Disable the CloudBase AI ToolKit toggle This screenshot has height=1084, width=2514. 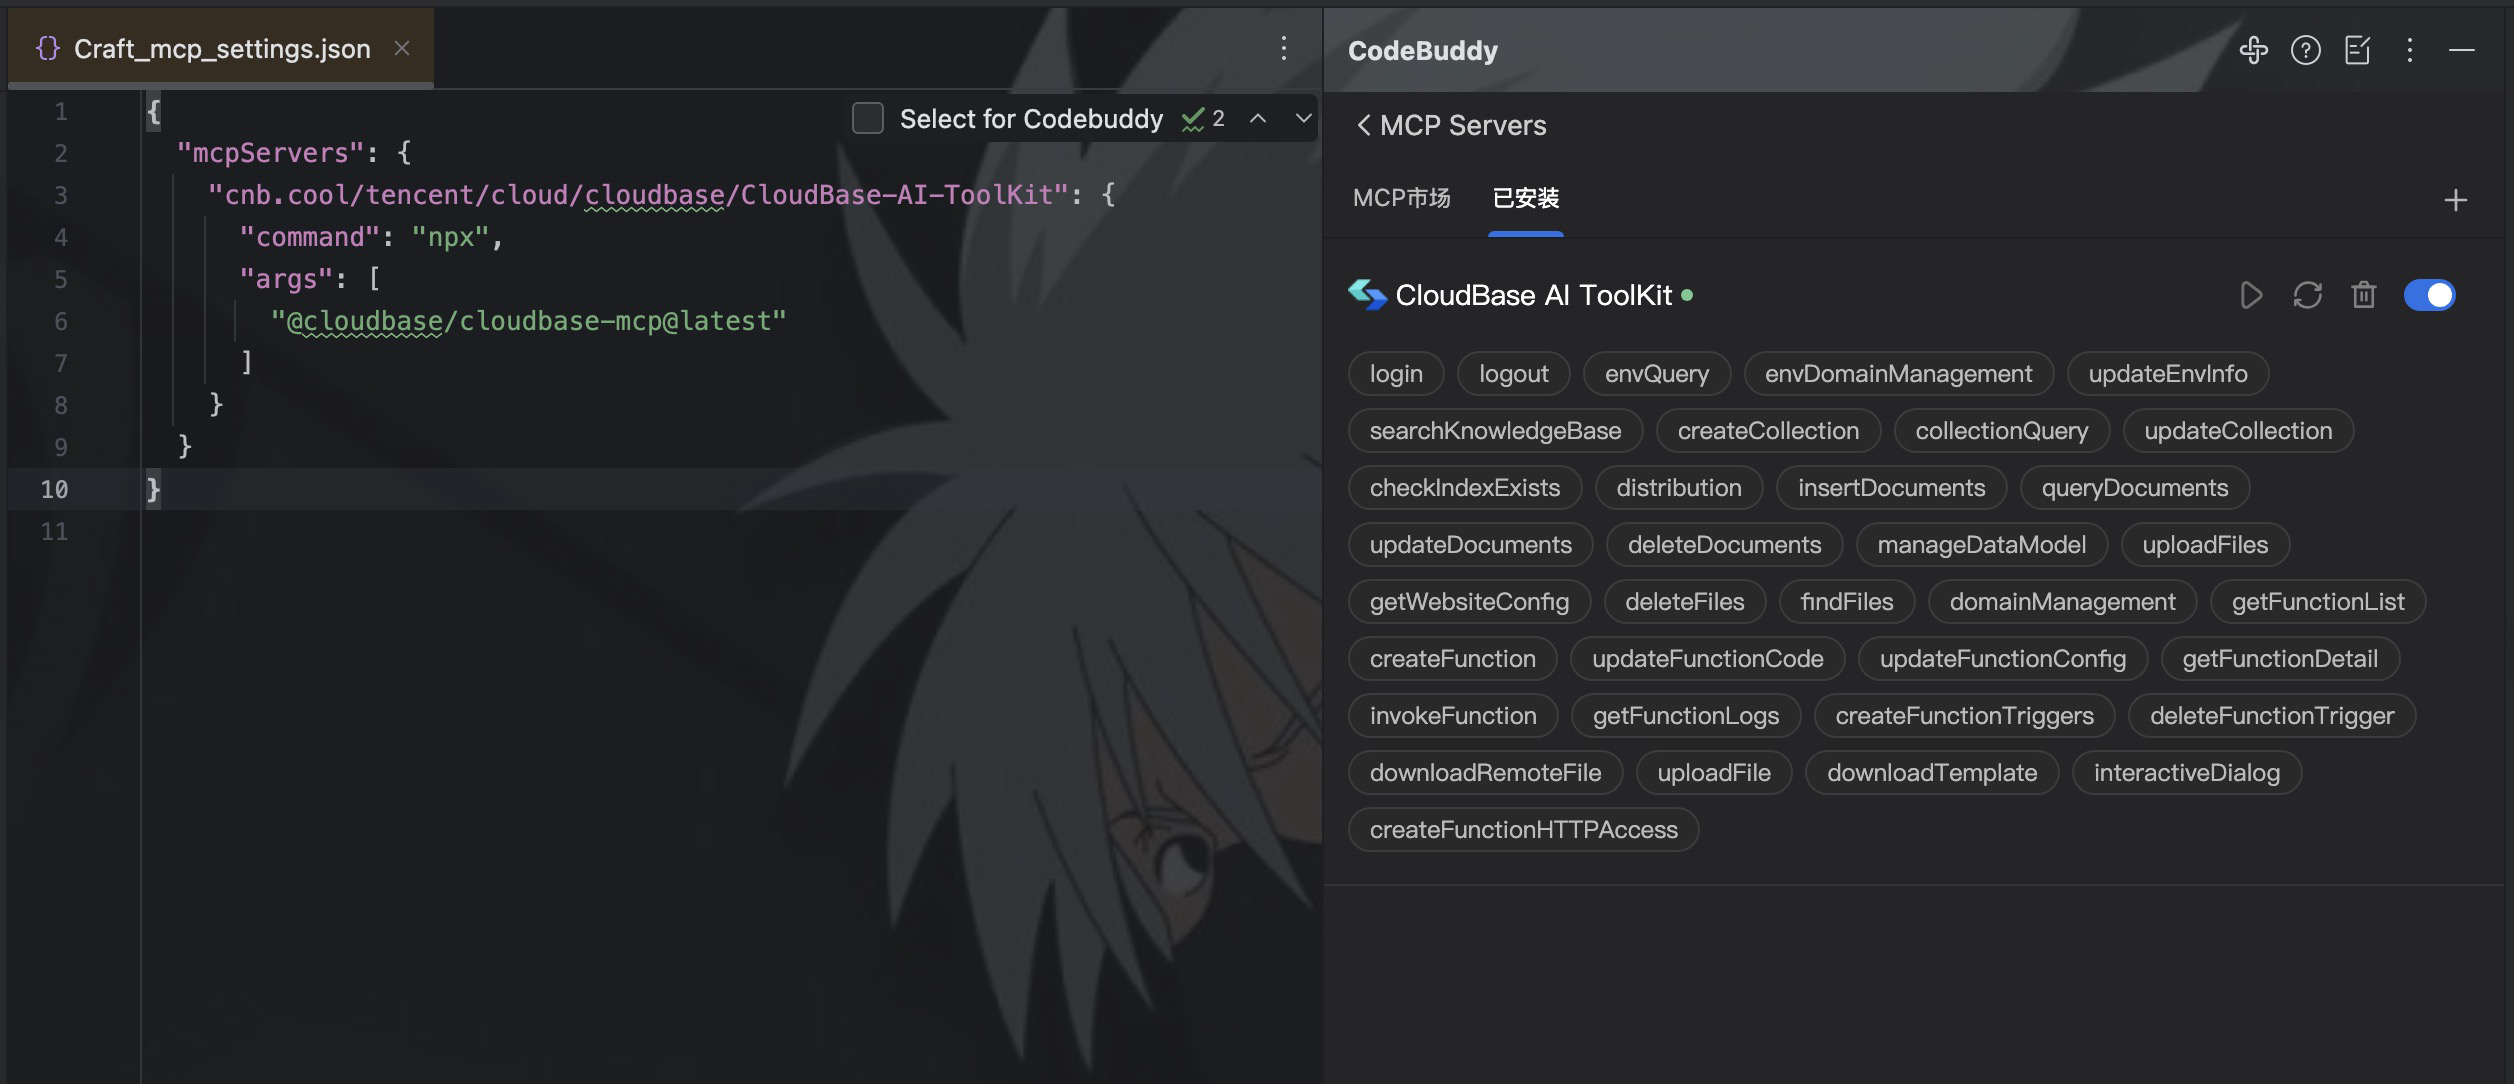pyautogui.click(x=2430, y=295)
